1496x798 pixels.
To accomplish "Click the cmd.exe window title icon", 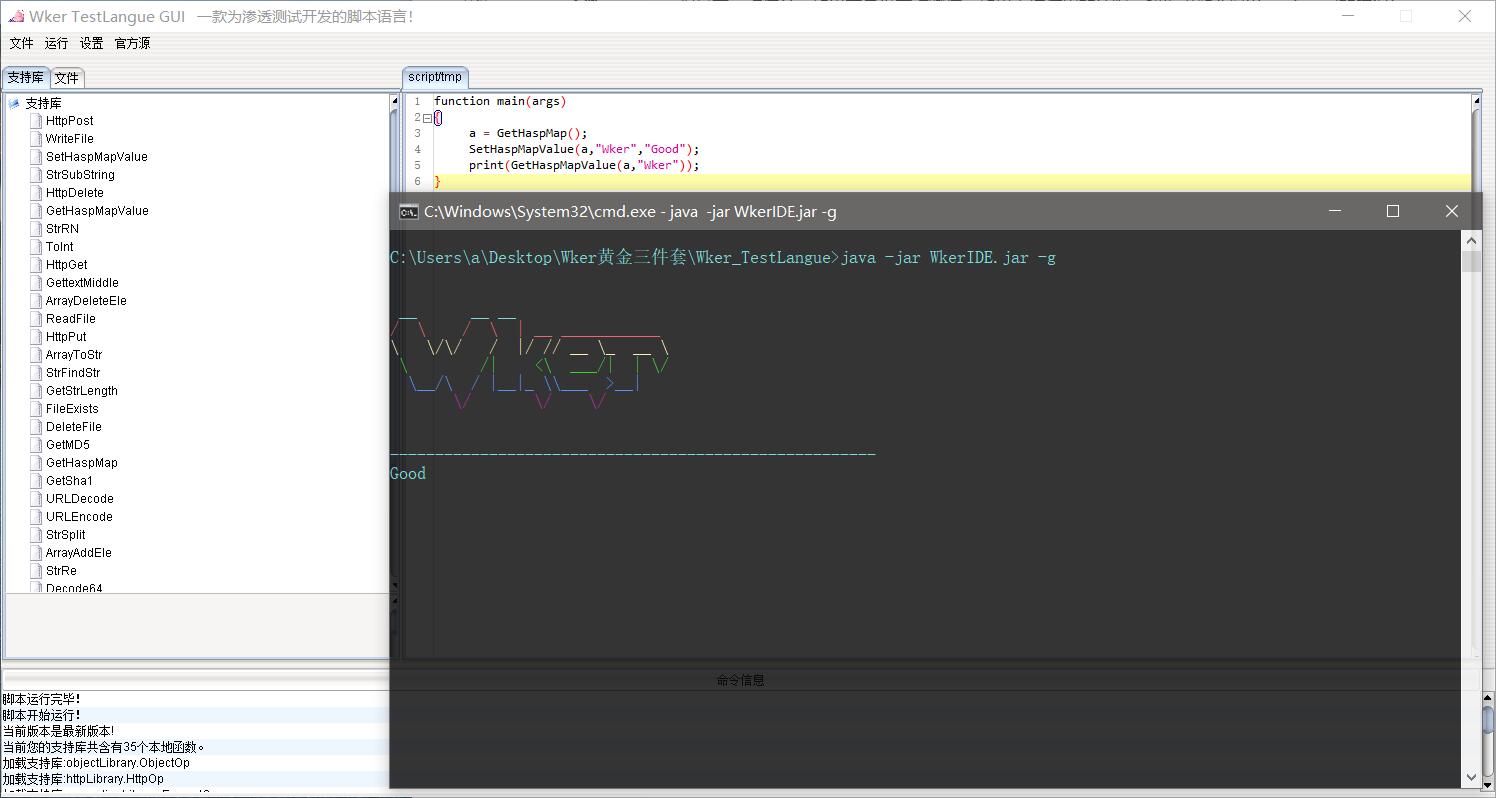I will (408, 211).
